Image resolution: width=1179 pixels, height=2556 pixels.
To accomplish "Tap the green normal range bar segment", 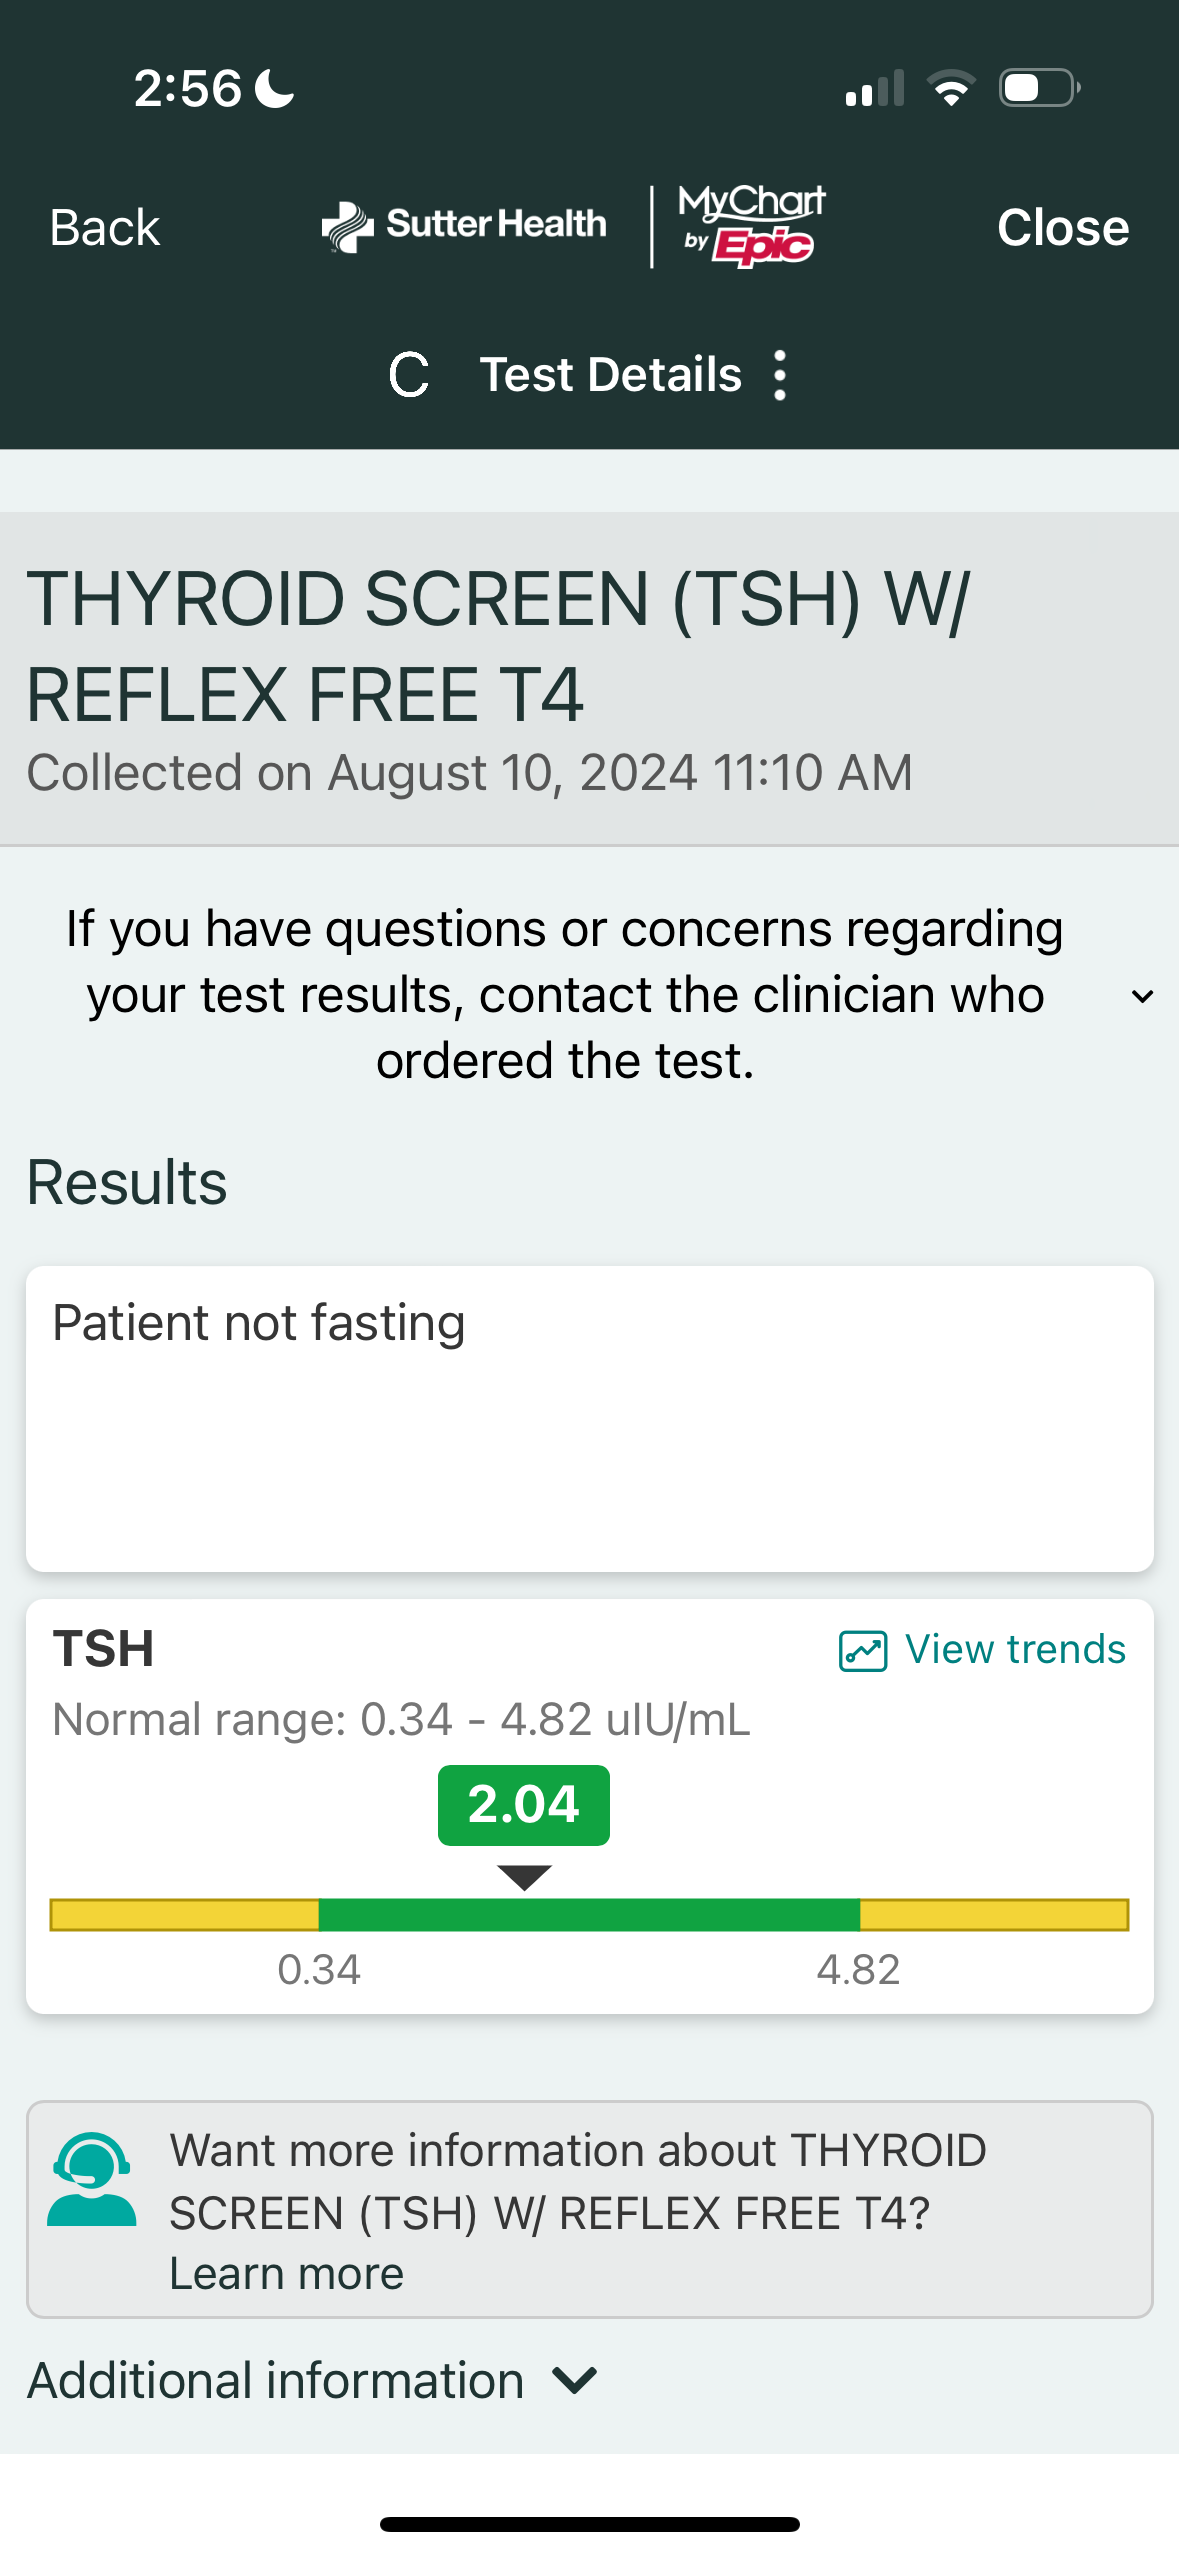I will [589, 1915].
